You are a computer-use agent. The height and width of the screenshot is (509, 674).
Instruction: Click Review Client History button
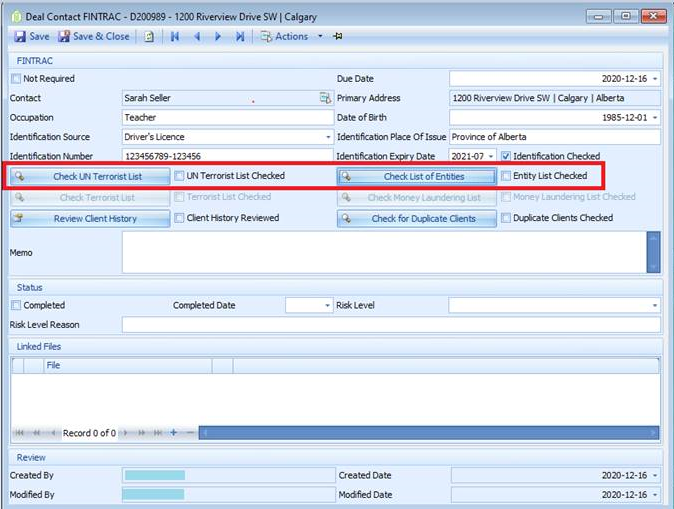point(90,218)
